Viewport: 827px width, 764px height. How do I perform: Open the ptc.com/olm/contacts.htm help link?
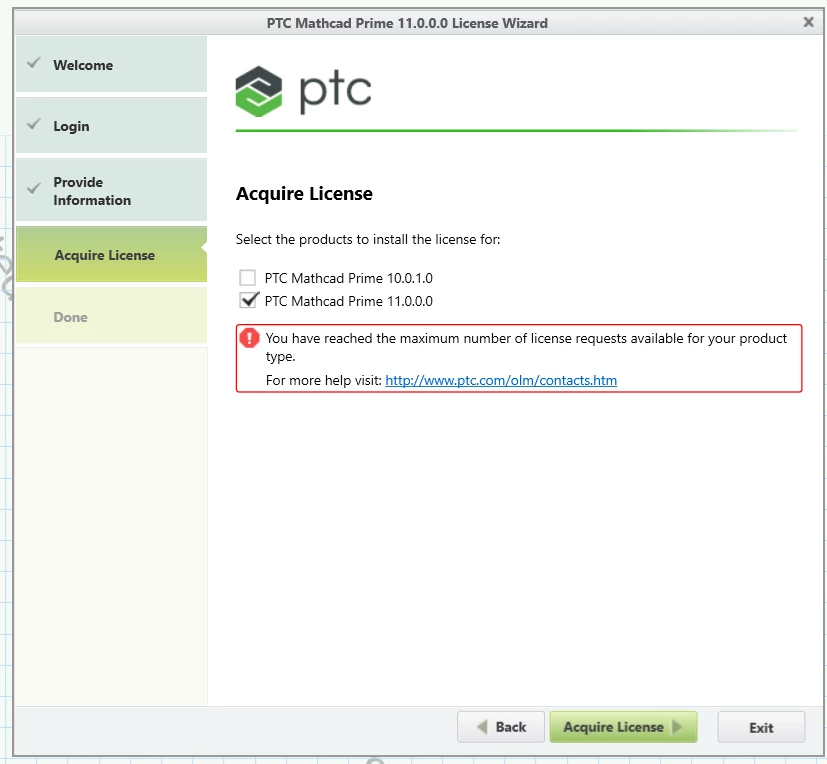(x=501, y=380)
